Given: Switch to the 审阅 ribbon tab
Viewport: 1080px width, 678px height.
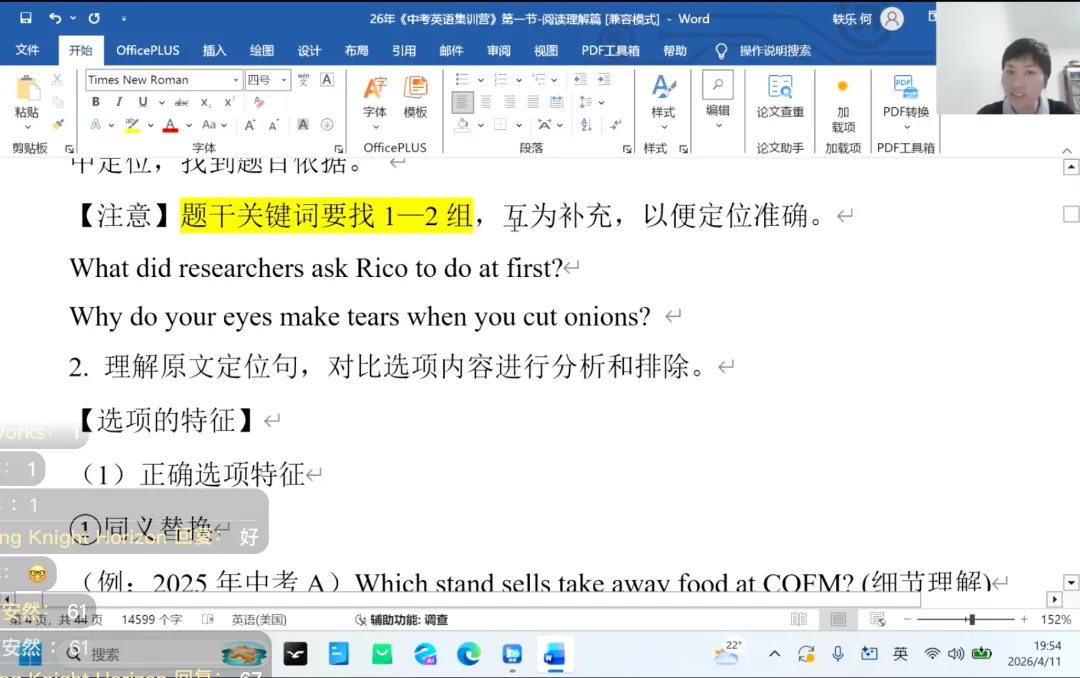Looking at the screenshot, I should click(498, 50).
